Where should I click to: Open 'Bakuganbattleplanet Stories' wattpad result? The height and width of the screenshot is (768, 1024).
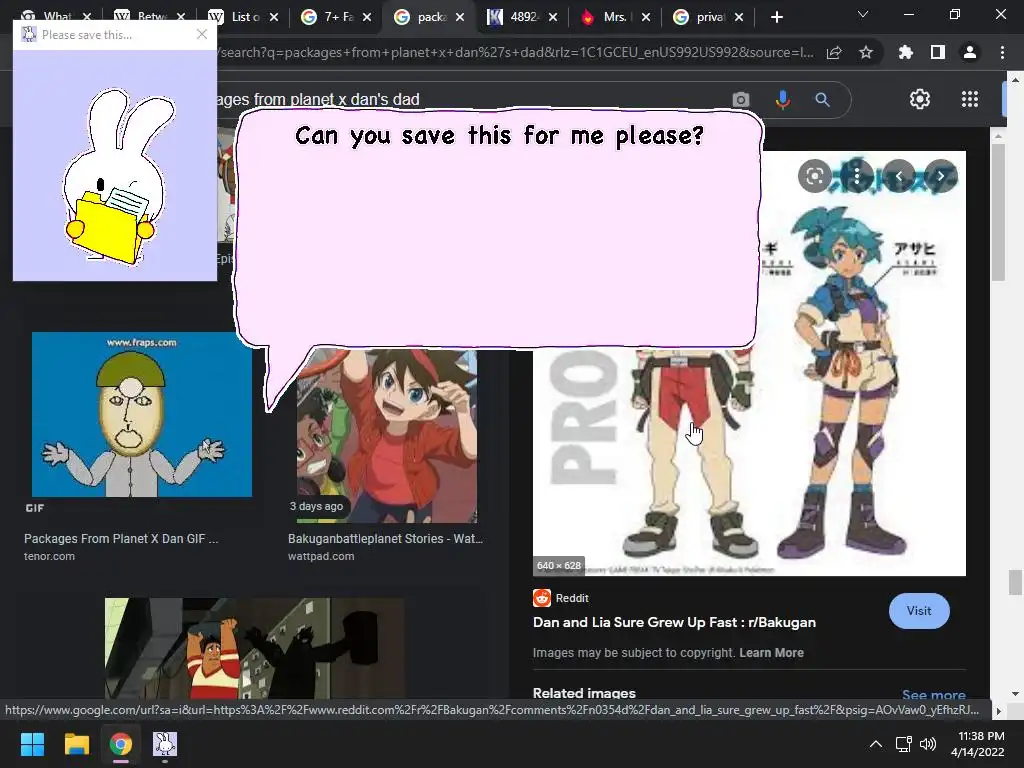(x=385, y=539)
